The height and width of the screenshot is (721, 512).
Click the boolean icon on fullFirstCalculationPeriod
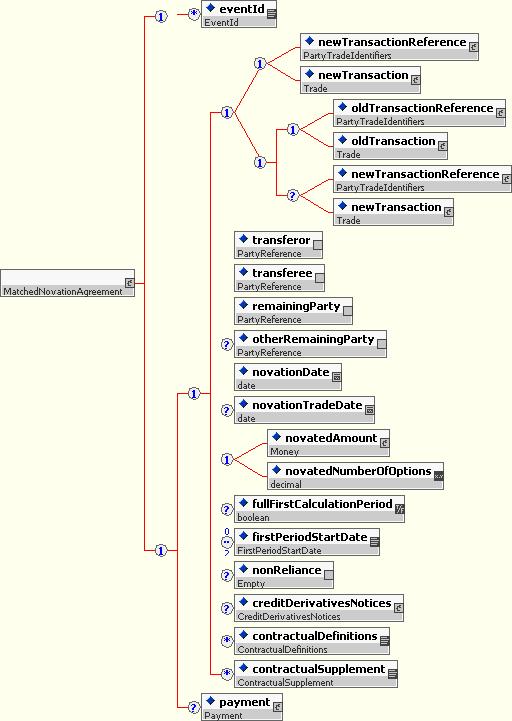399,509
